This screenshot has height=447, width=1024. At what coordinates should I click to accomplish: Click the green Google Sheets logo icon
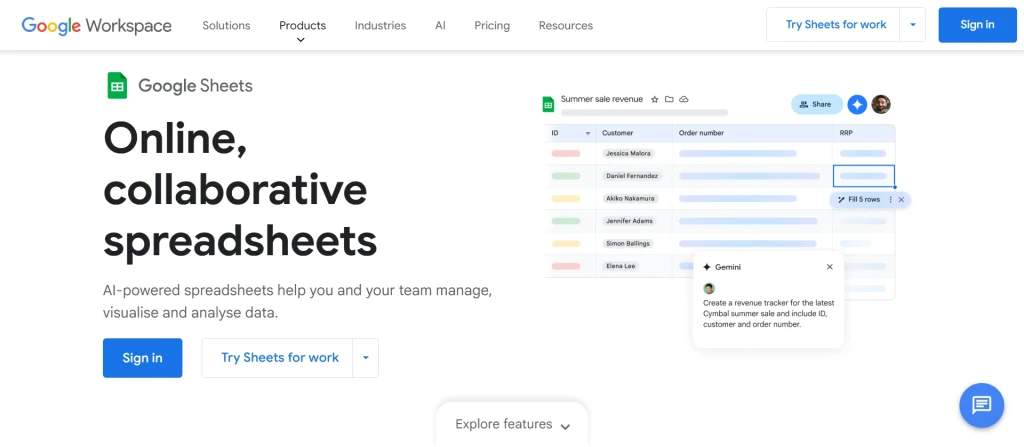(x=117, y=86)
